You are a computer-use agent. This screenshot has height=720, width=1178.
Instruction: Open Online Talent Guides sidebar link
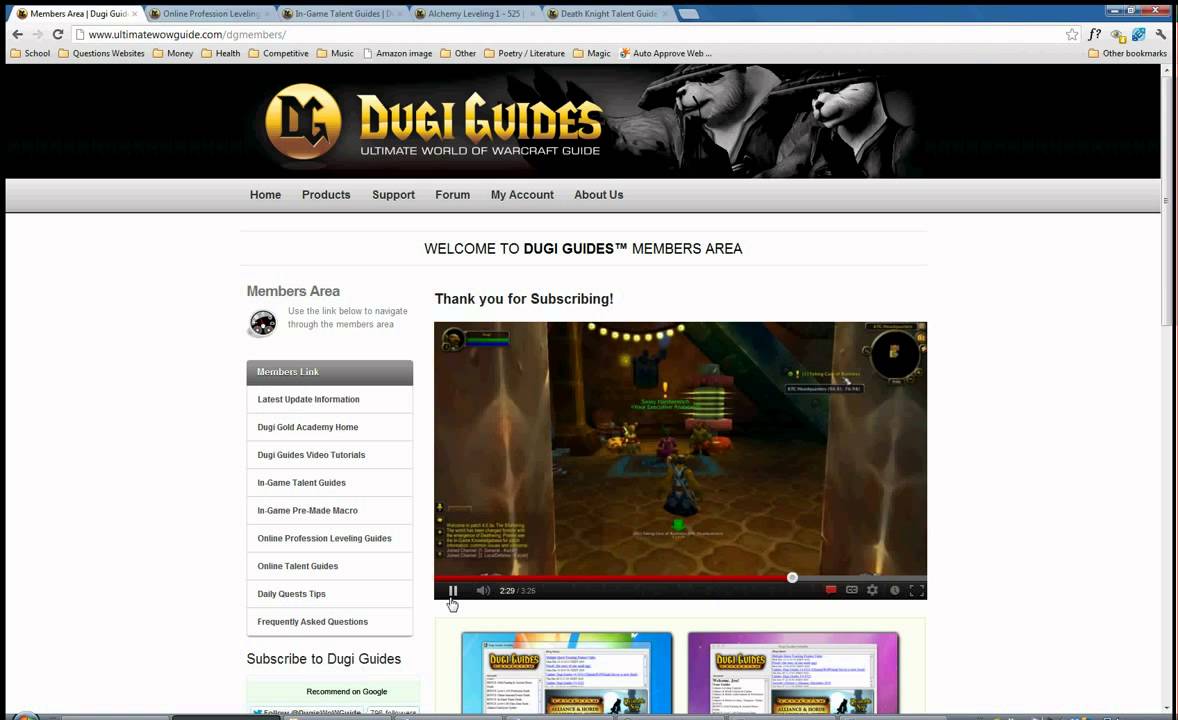(330, 566)
